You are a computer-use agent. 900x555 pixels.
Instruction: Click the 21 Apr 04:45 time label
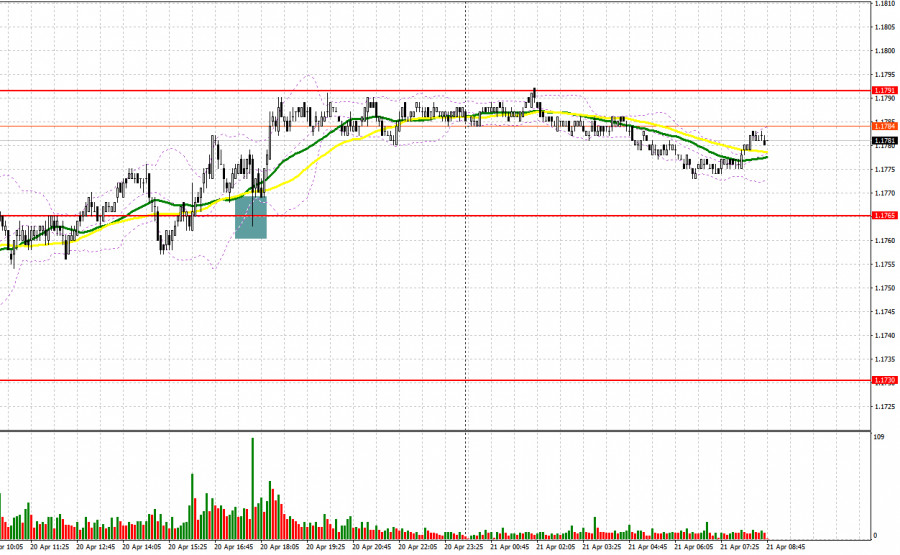[648, 548]
